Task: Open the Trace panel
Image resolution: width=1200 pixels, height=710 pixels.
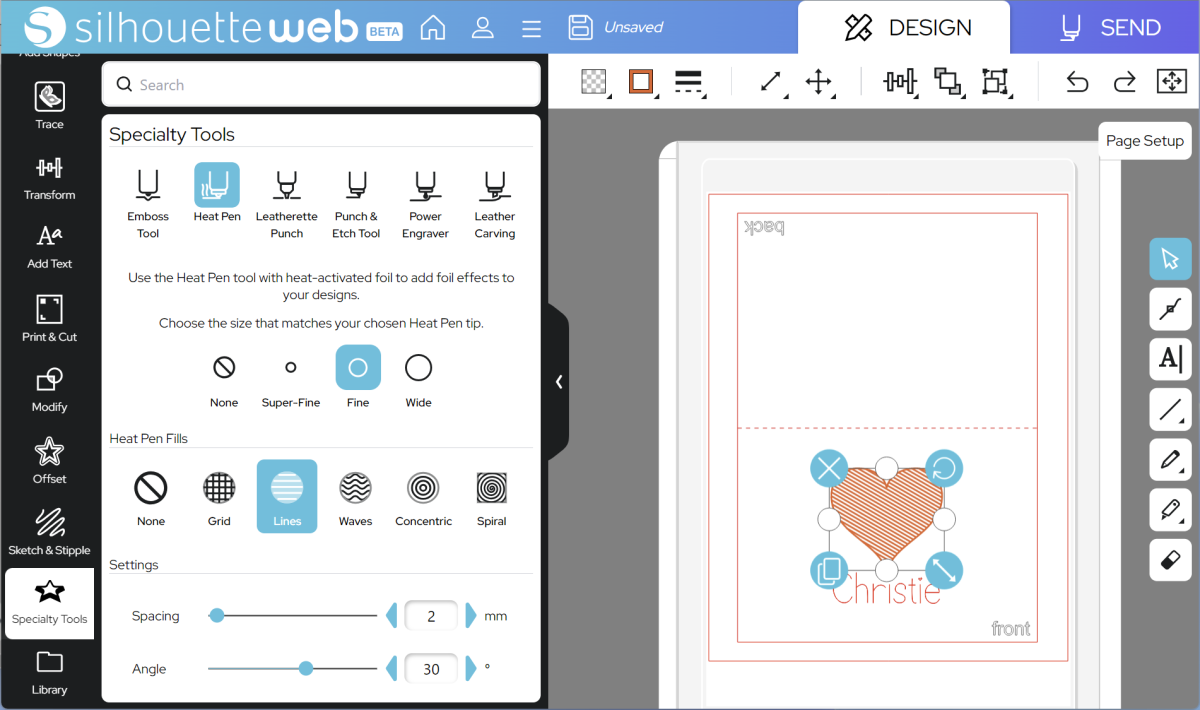Action: [49, 106]
